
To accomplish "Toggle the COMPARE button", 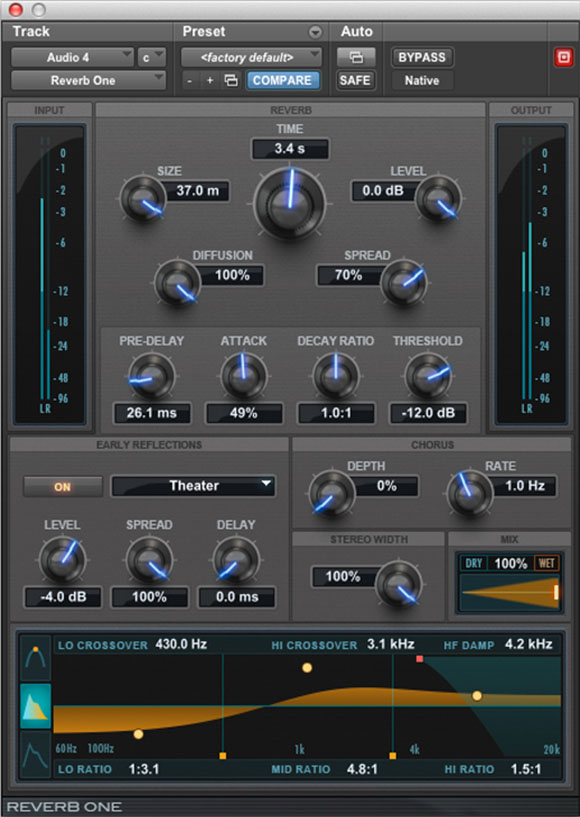I will point(282,80).
